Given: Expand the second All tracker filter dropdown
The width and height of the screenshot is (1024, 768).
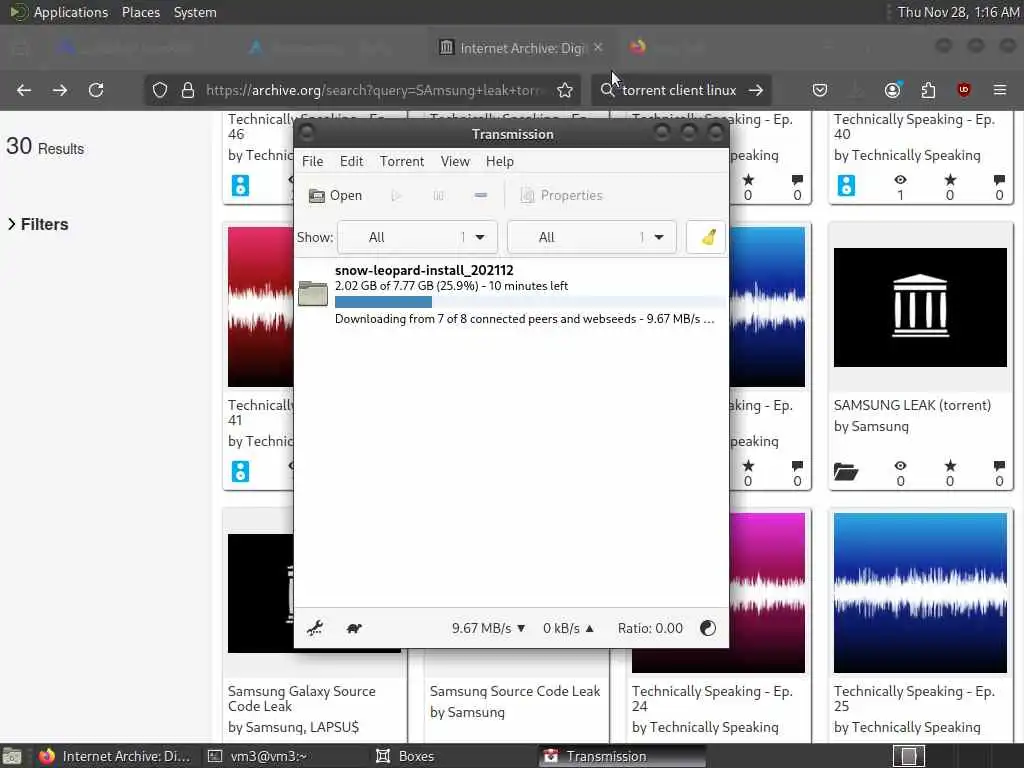Looking at the screenshot, I should click(592, 237).
